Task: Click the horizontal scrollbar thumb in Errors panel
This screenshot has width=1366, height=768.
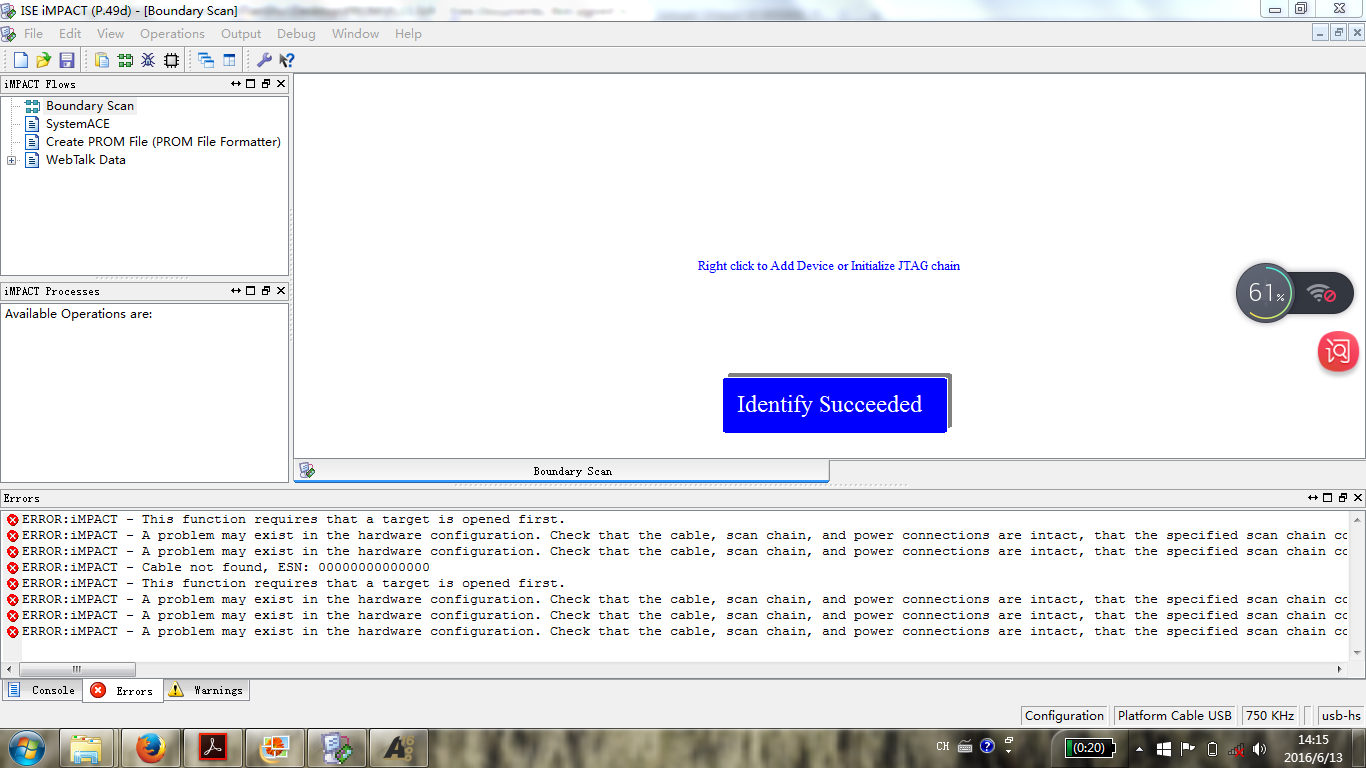Action: click(77, 669)
